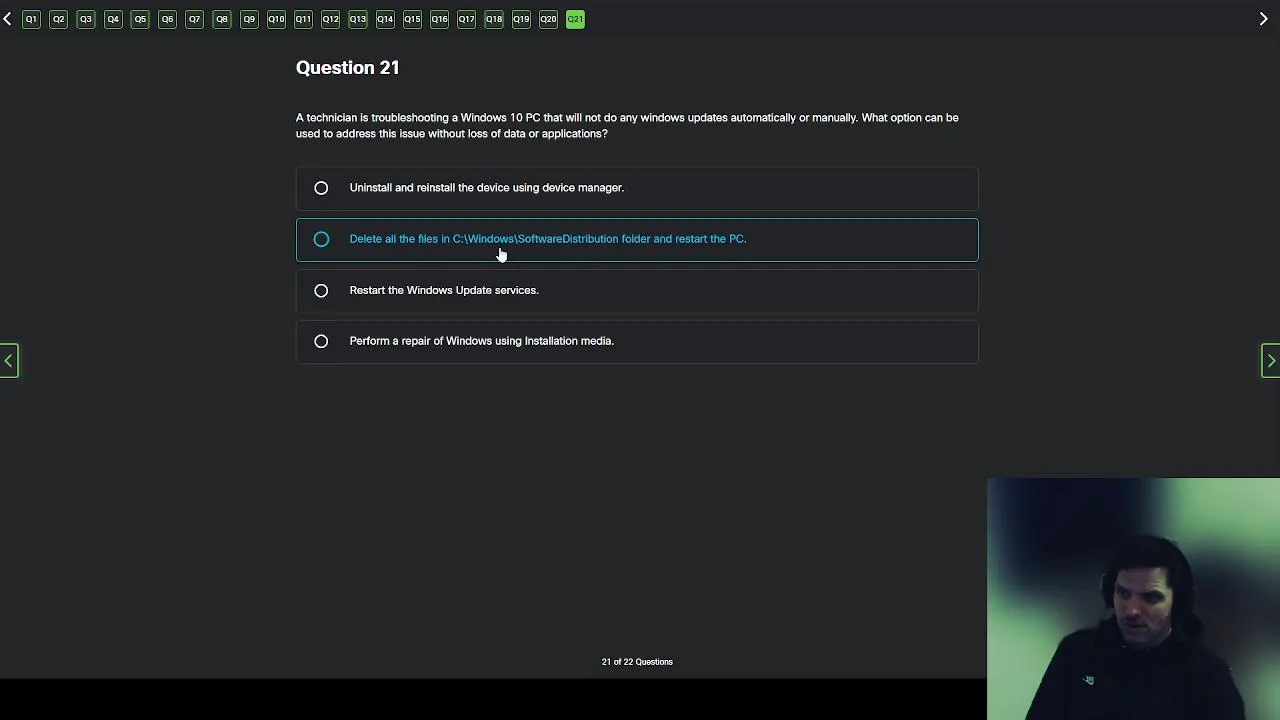This screenshot has height=720, width=1280.
Task: Click answer text 'Perform a repair of Windows'
Action: click(420, 341)
